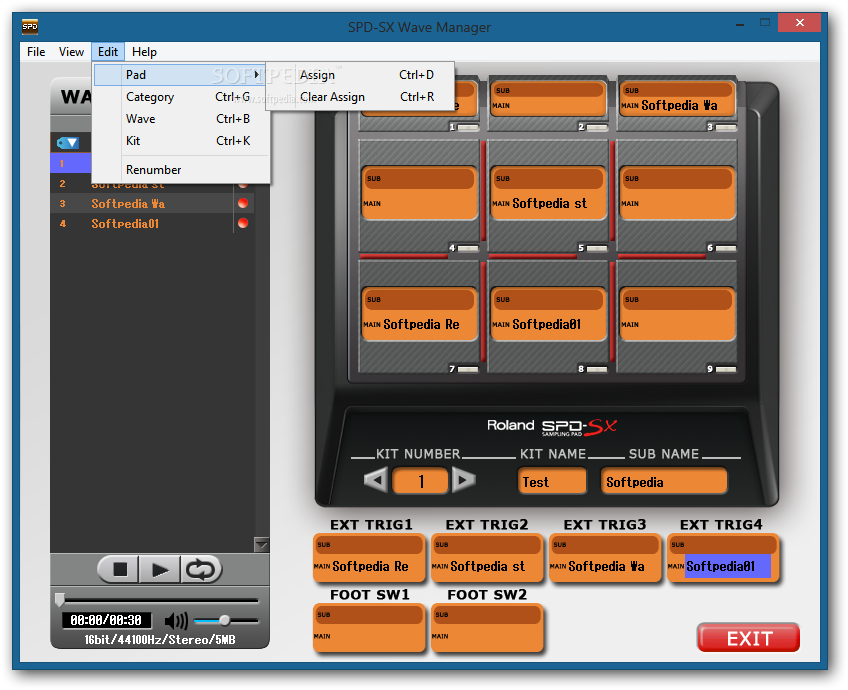Click pad 8 Softpedia01 assignment
The width and height of the screenshot is (848, 690).
point(548,314)
